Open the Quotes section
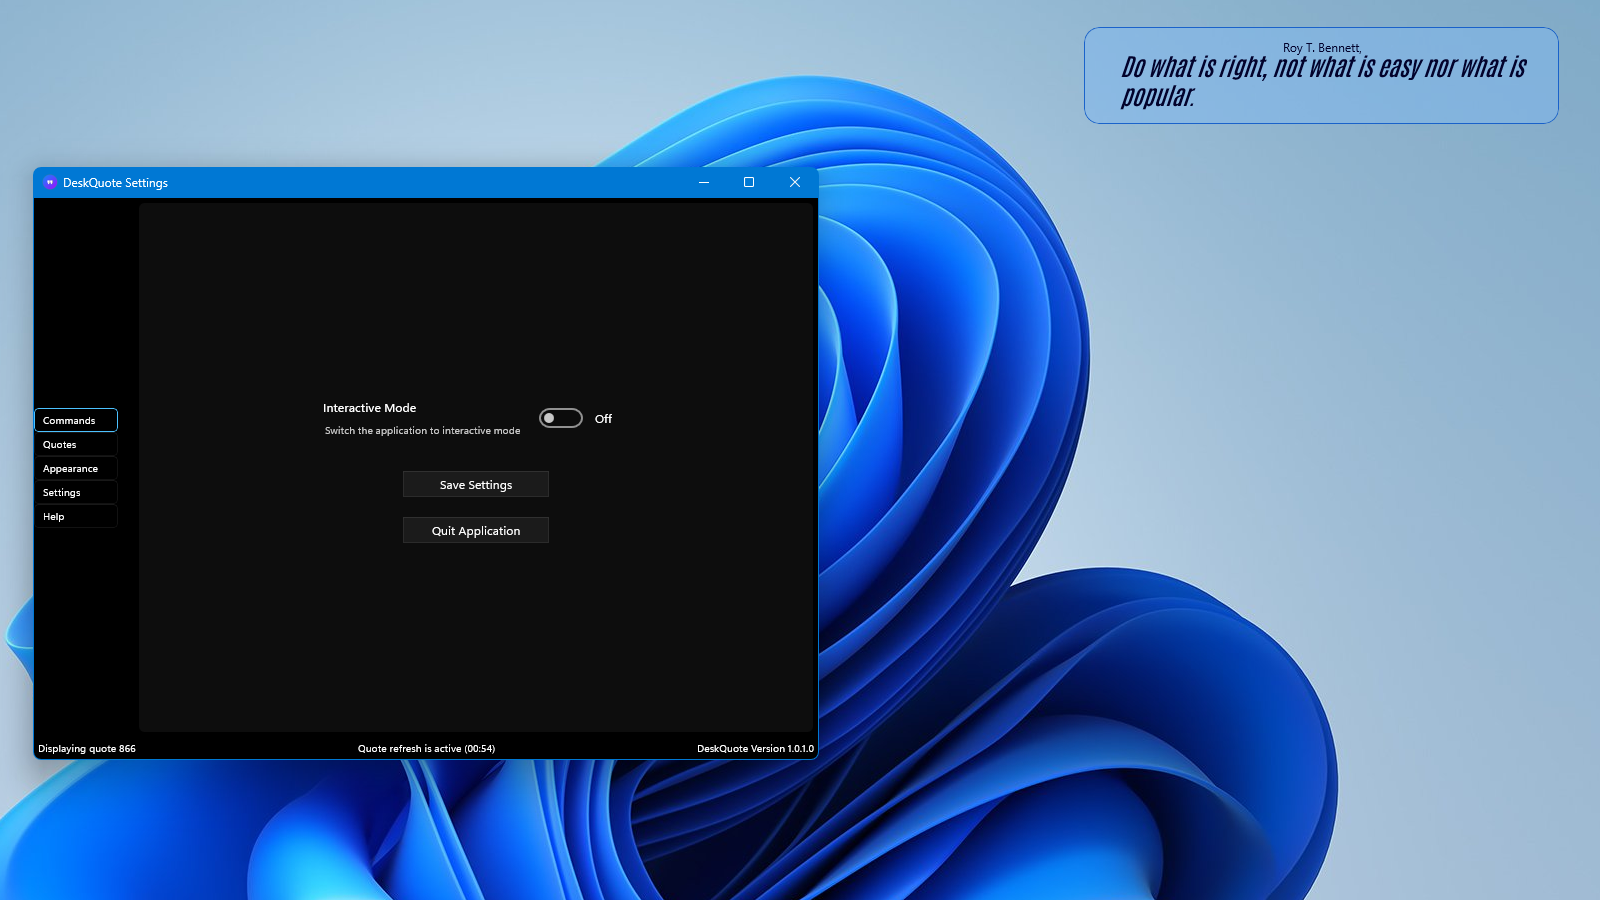The height and width of the screenshot is (900, 1600). pos(75,444)
